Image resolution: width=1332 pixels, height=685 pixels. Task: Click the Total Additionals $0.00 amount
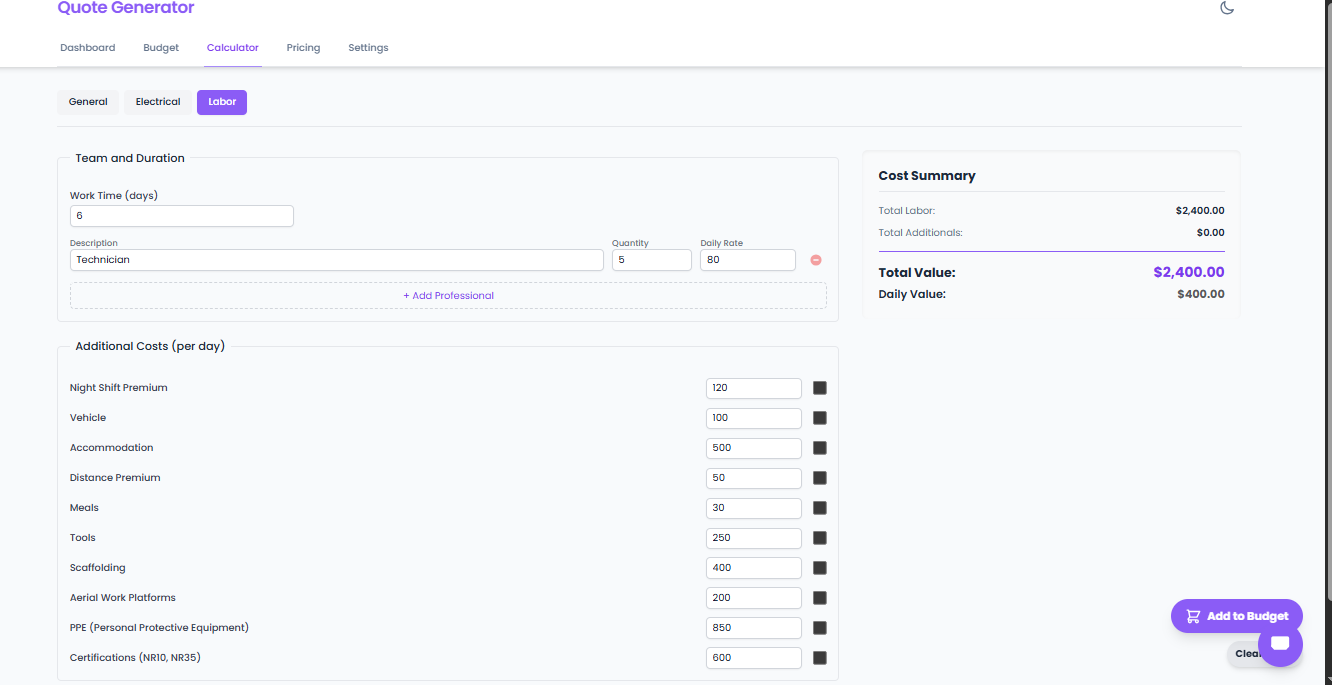point(1210,233)
